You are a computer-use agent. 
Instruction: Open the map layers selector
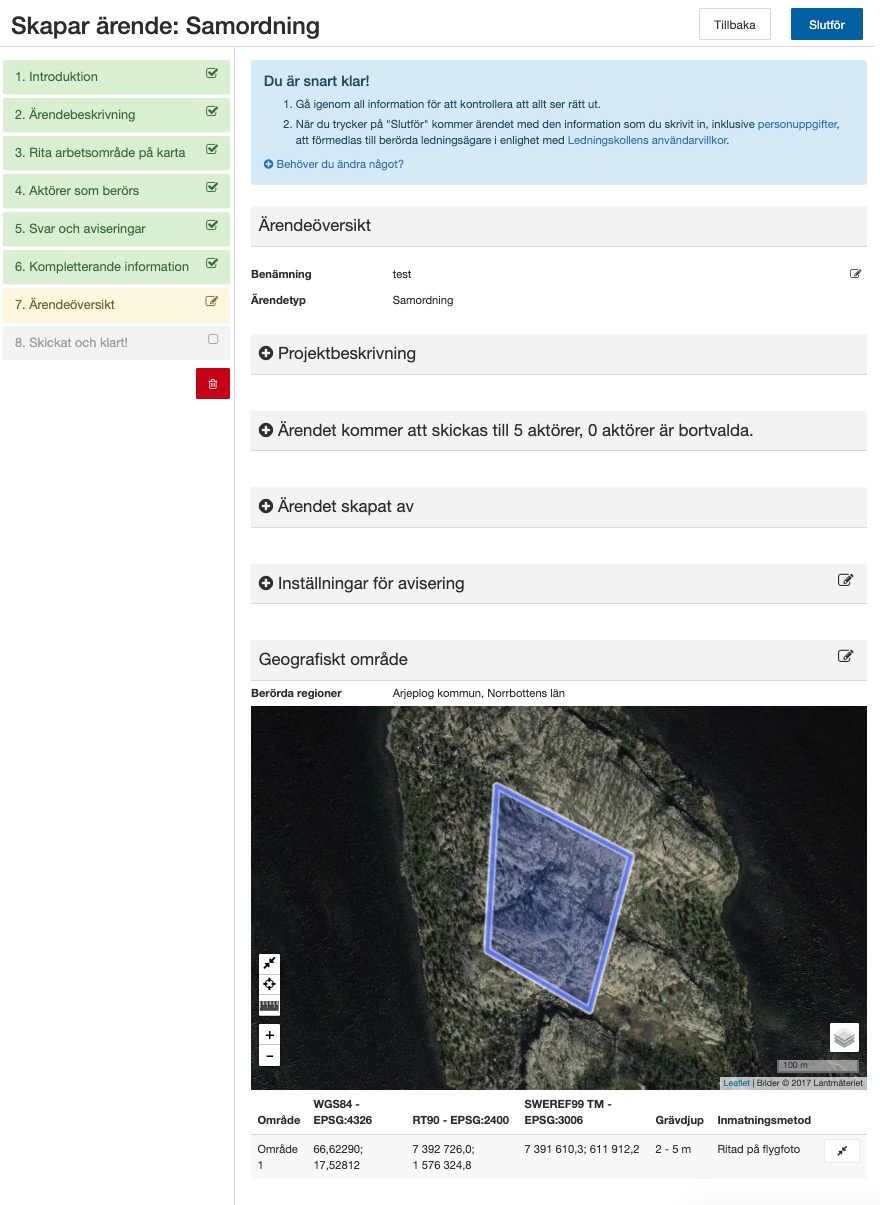pos(844,1038)
